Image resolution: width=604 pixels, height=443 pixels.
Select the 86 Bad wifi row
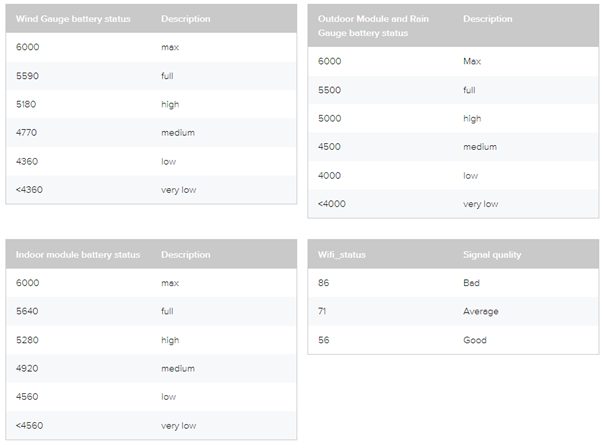pyautogui.click(x=453, y=283)
